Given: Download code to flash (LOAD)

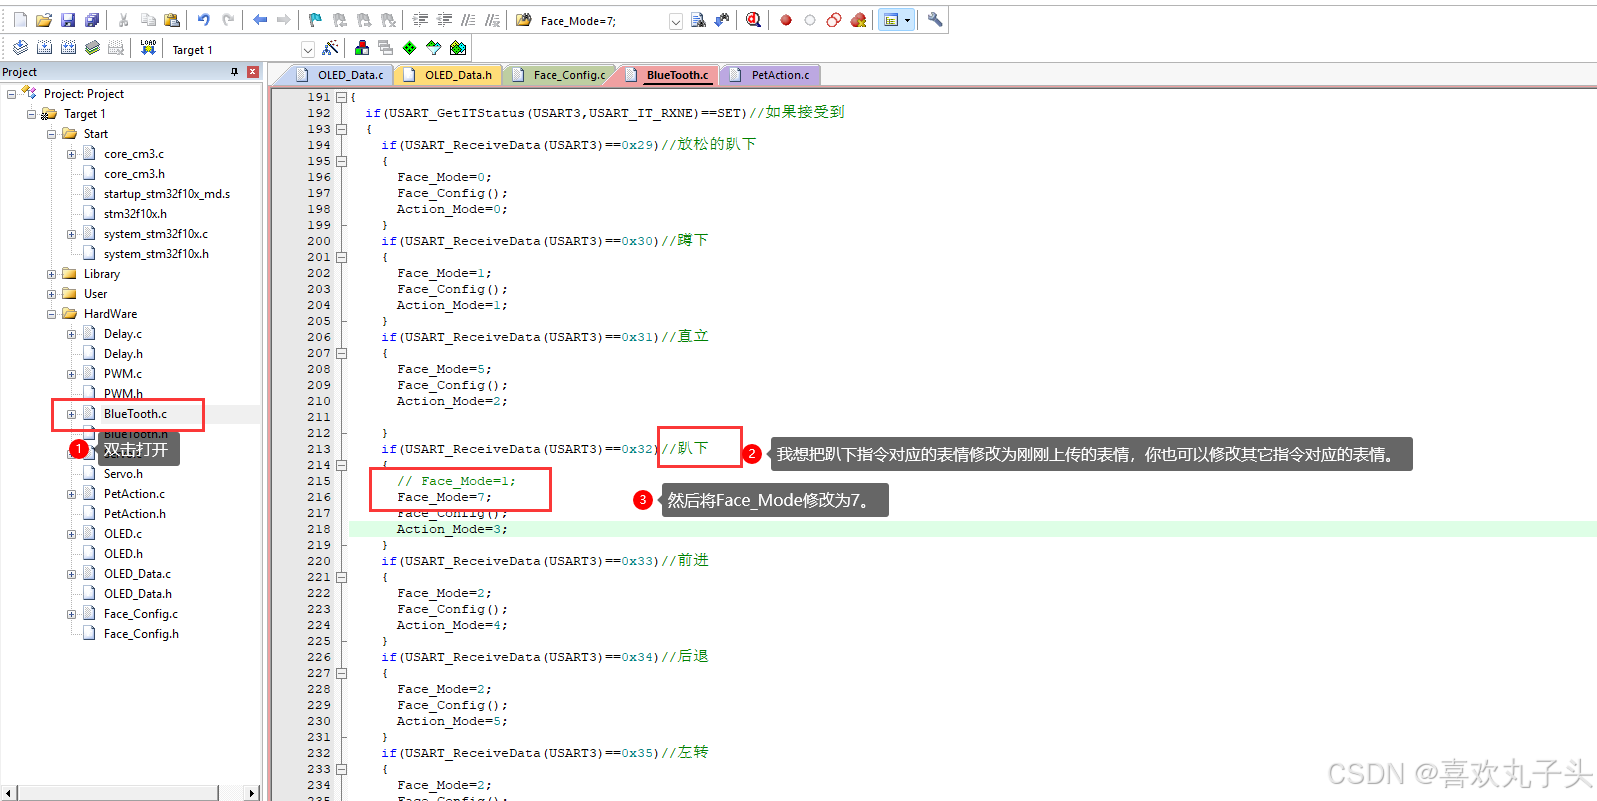Looking at the screenshot, I should click(148, 48).
